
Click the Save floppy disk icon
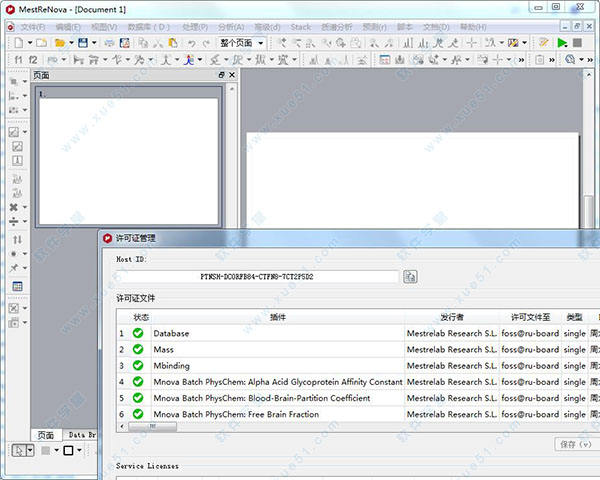83,43
